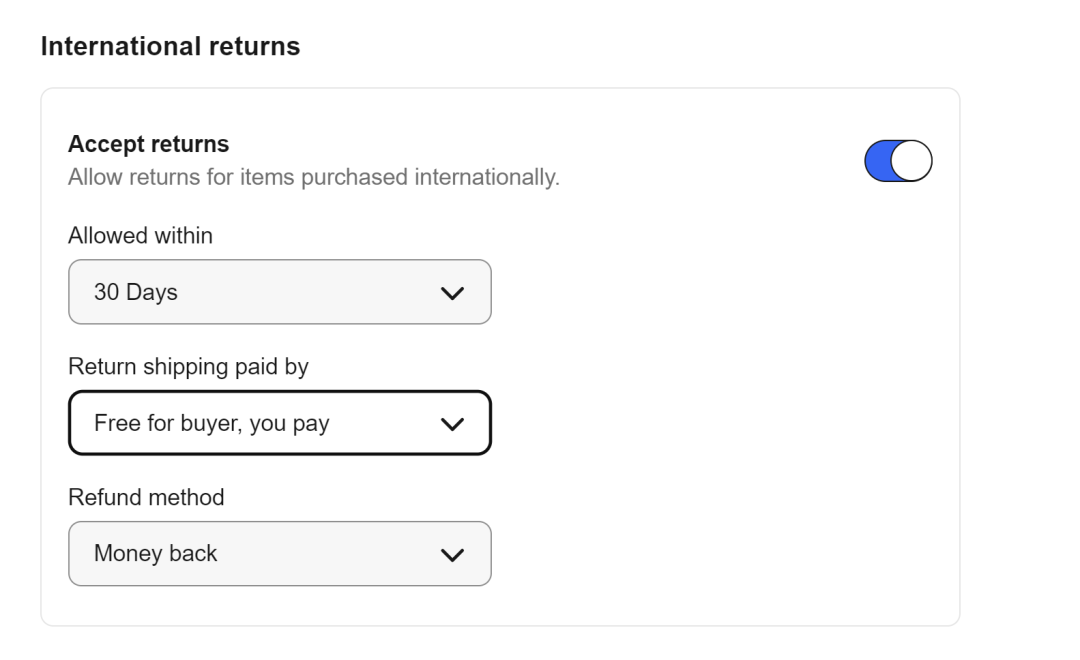Image resolution: width=1080 pixels, height=660 pixels.
Task: Click the Allowed within field label
Action: 140,236
